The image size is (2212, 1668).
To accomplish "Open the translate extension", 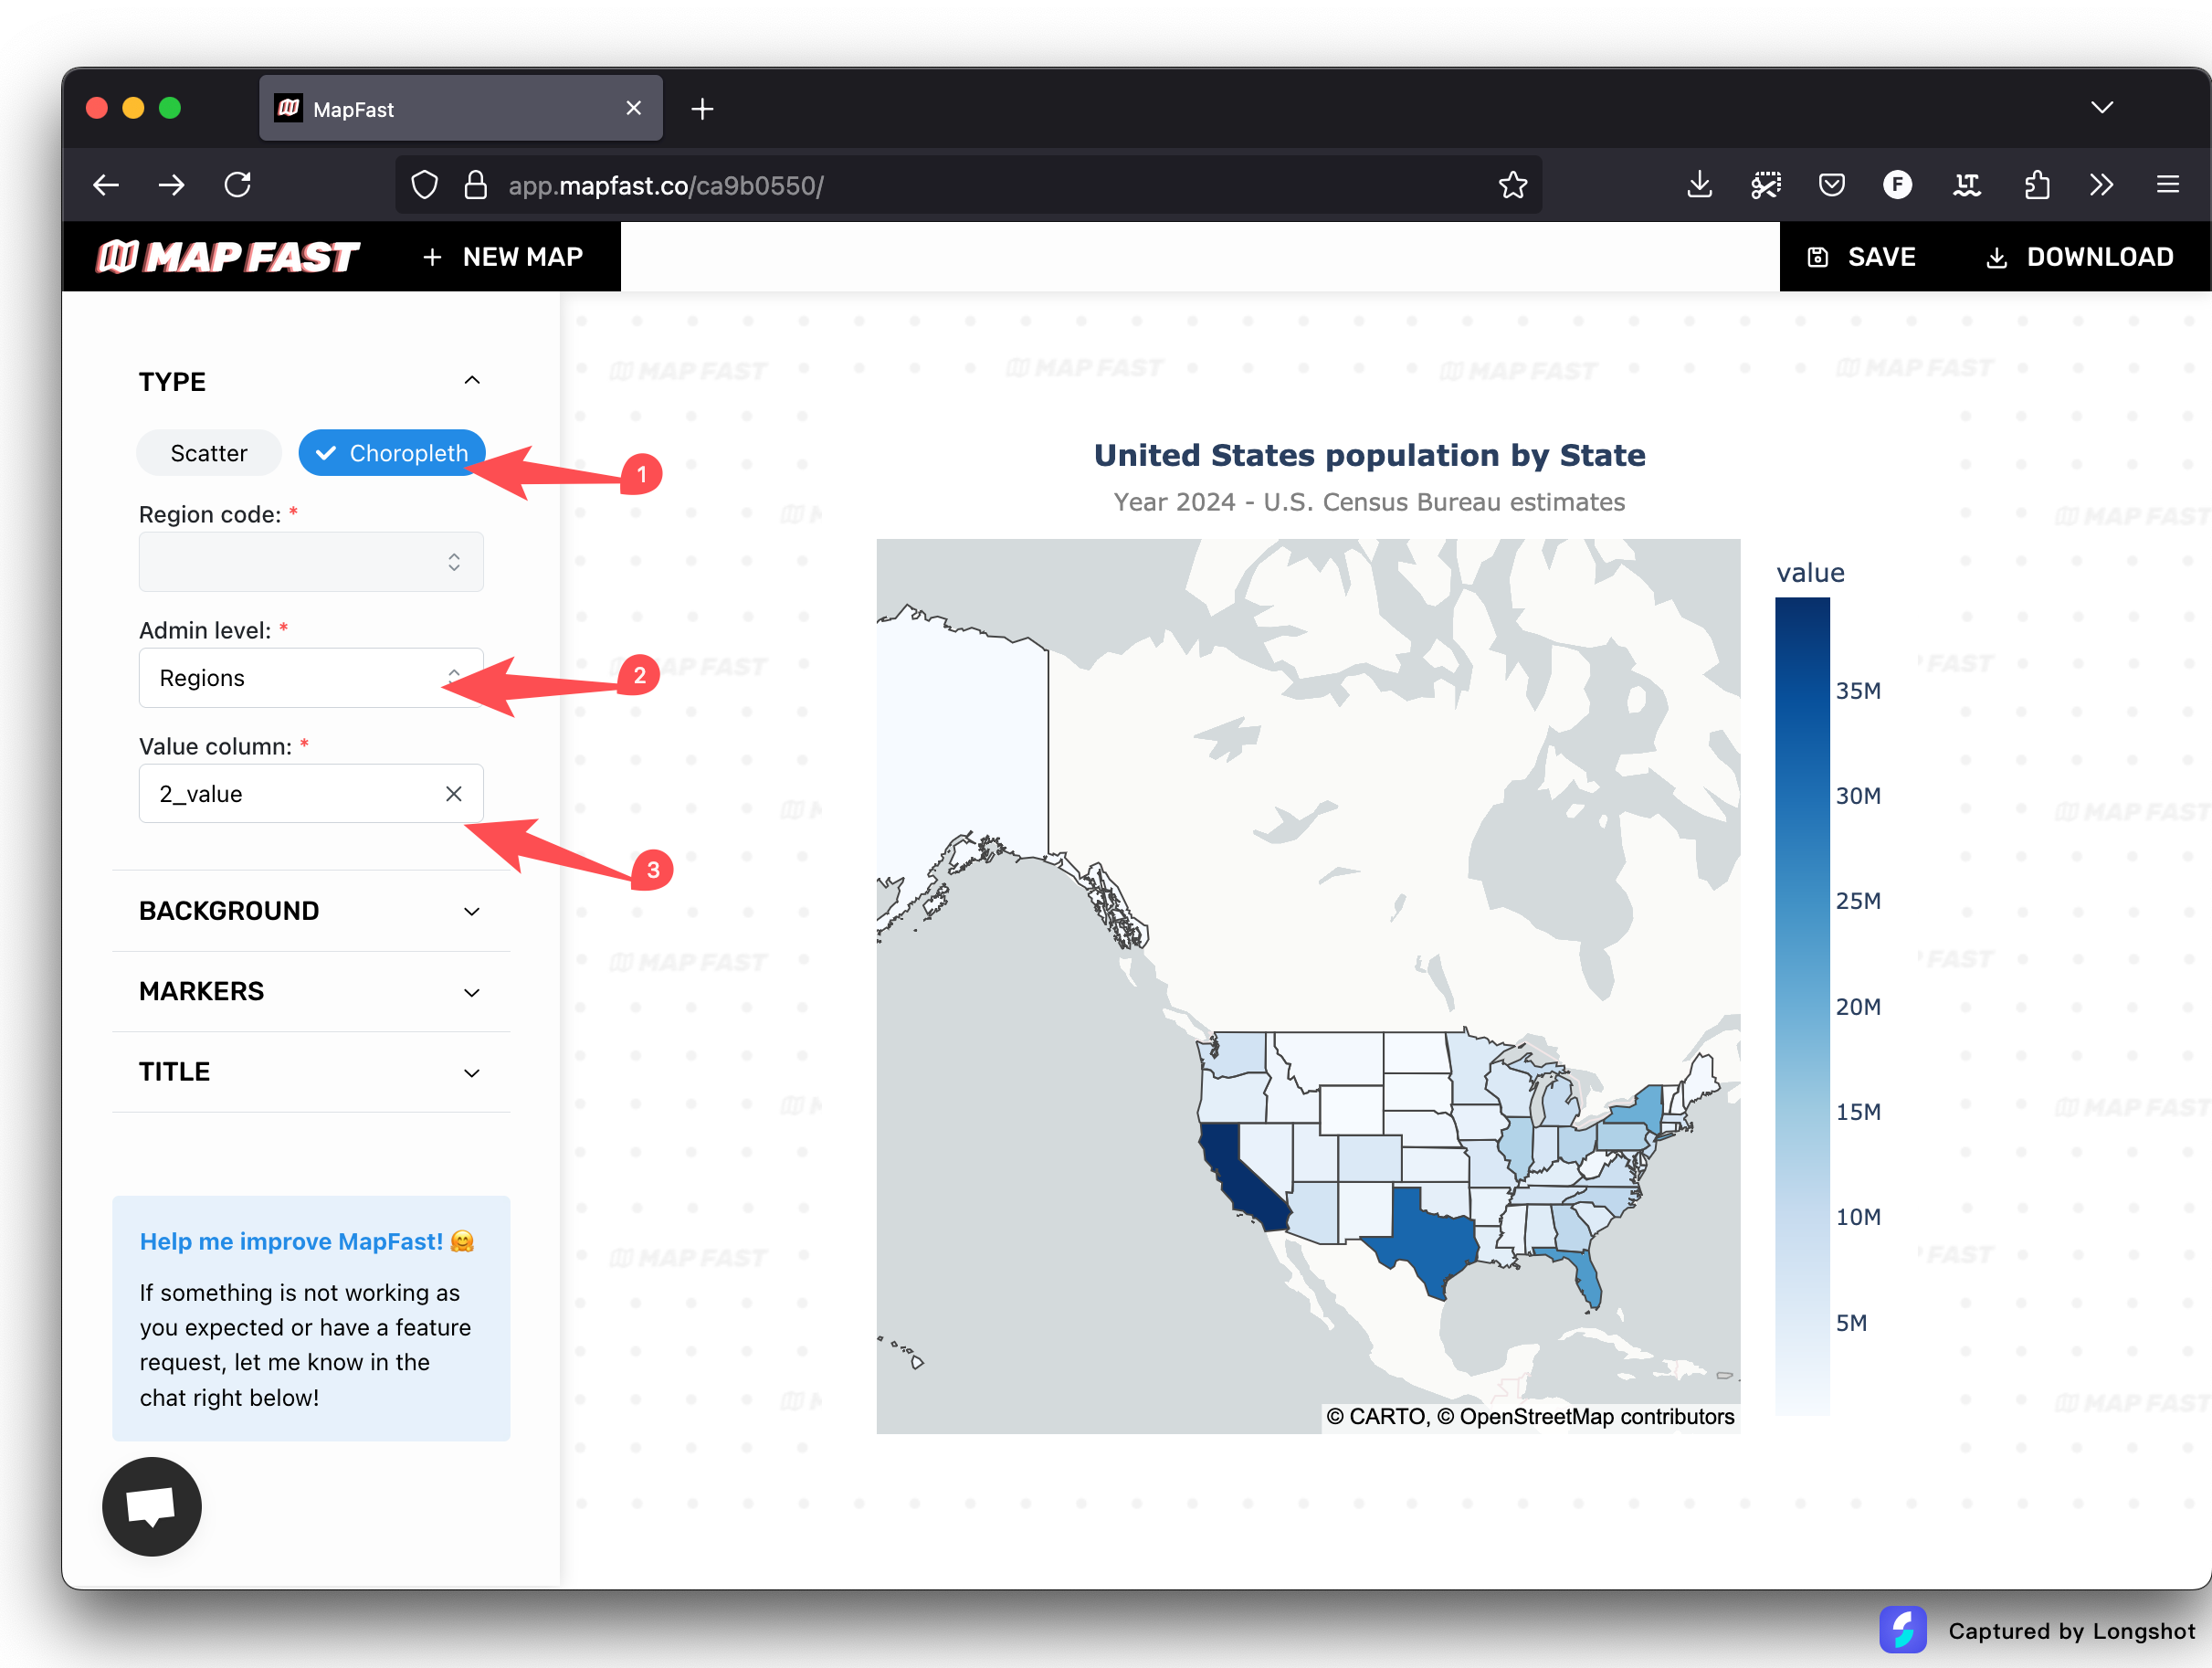I will 1967,185.
